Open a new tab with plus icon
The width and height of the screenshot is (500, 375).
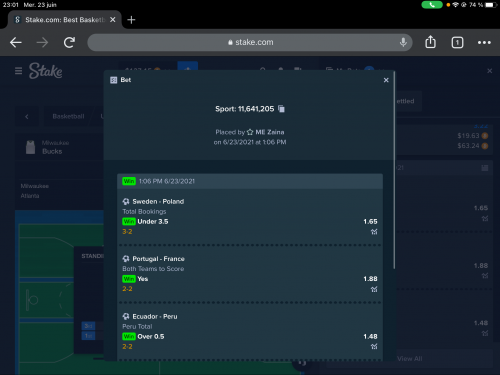[131, 20]
